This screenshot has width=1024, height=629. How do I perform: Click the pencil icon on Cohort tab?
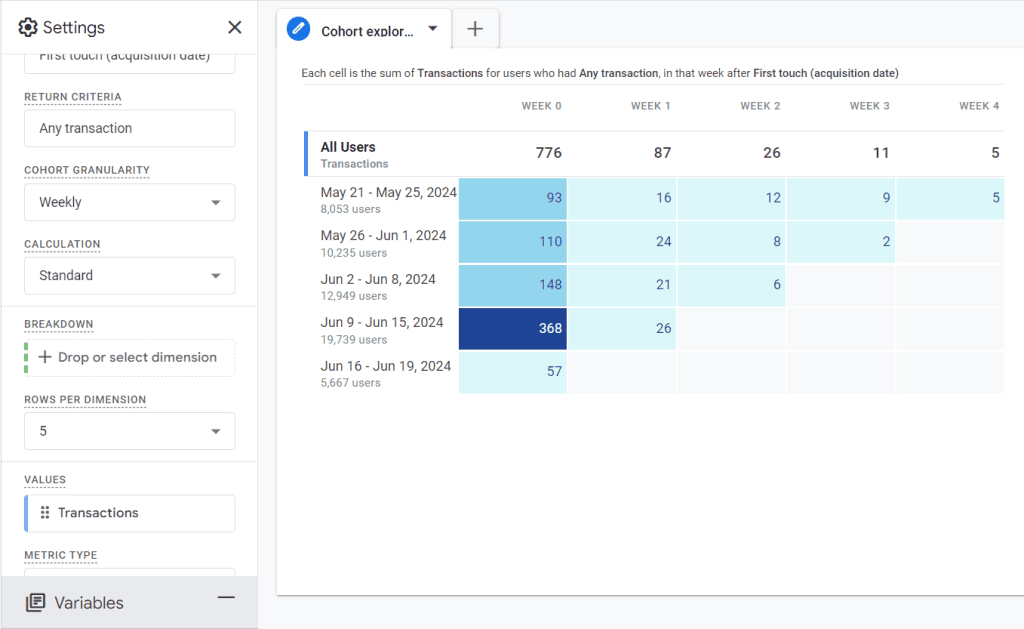click(298, 29)
